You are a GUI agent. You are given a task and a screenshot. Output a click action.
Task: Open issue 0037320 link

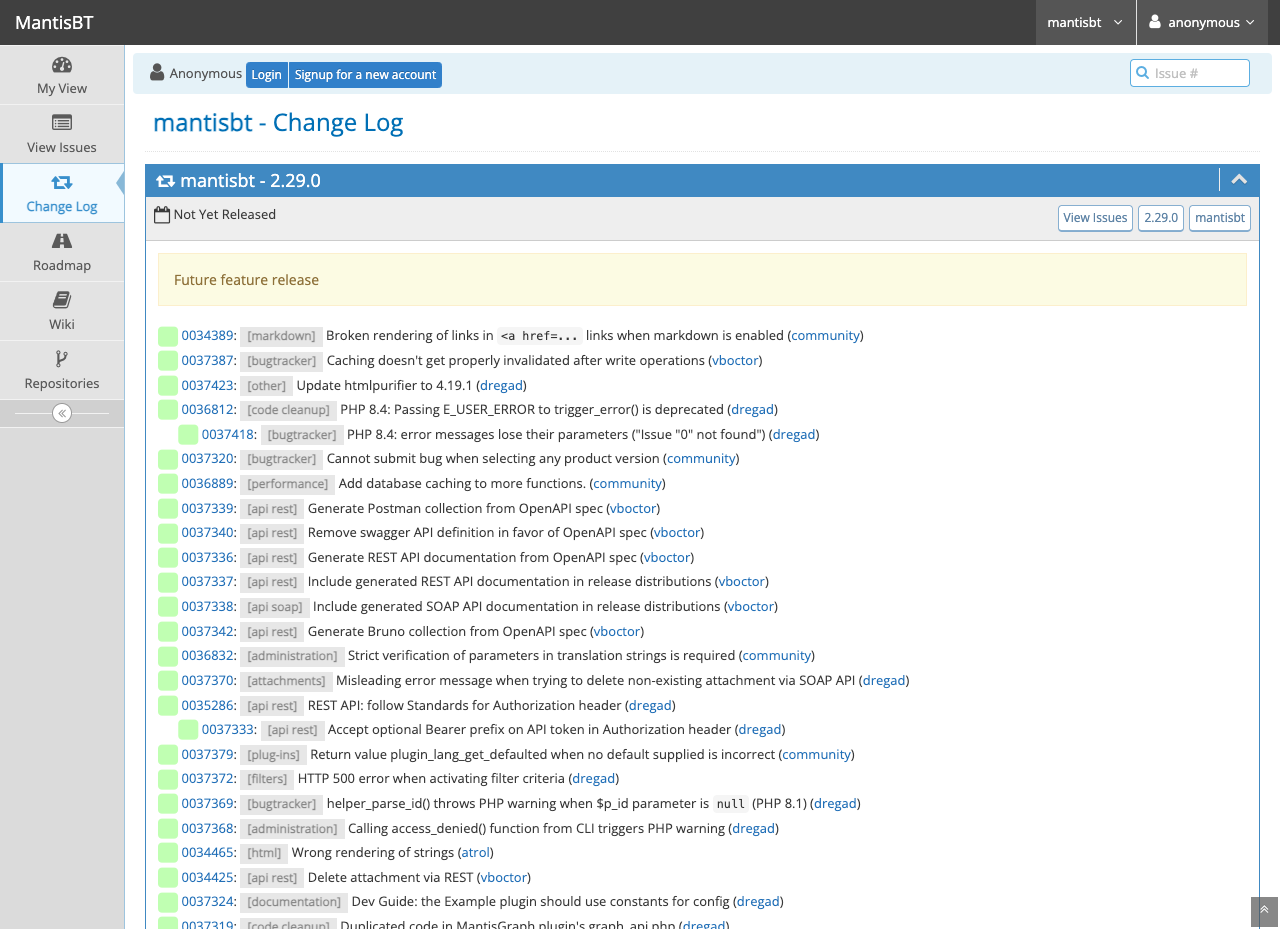[208, 458]
